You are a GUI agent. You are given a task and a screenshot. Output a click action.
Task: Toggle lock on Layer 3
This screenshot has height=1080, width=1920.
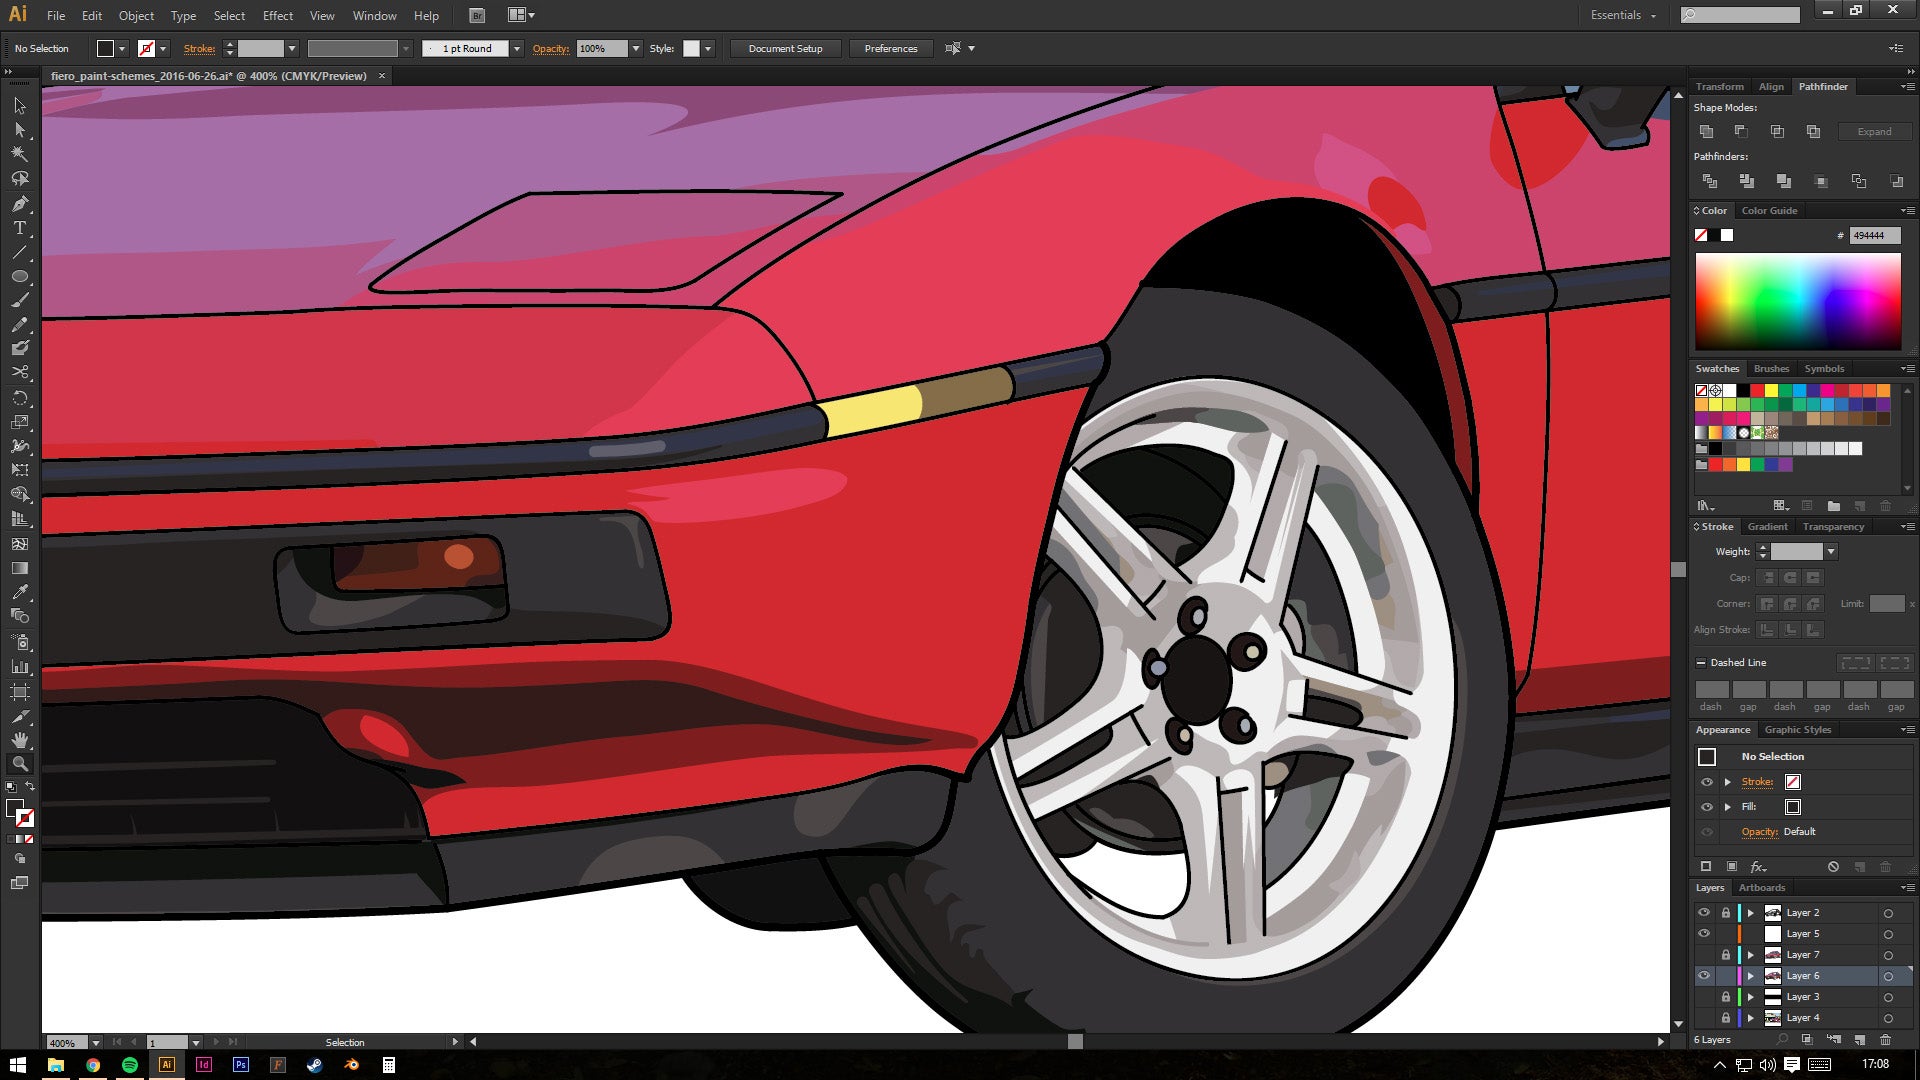(1725, 997)
